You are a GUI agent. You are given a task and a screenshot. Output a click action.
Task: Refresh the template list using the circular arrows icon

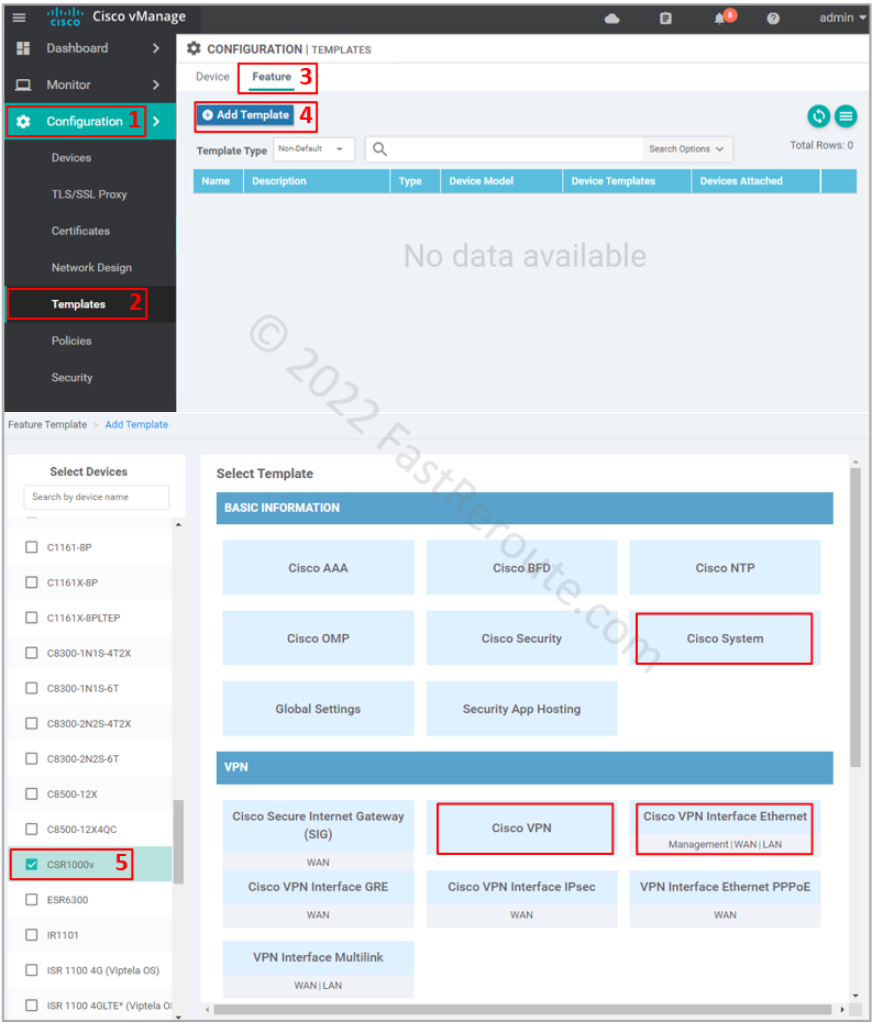click(x=818, y=116)
